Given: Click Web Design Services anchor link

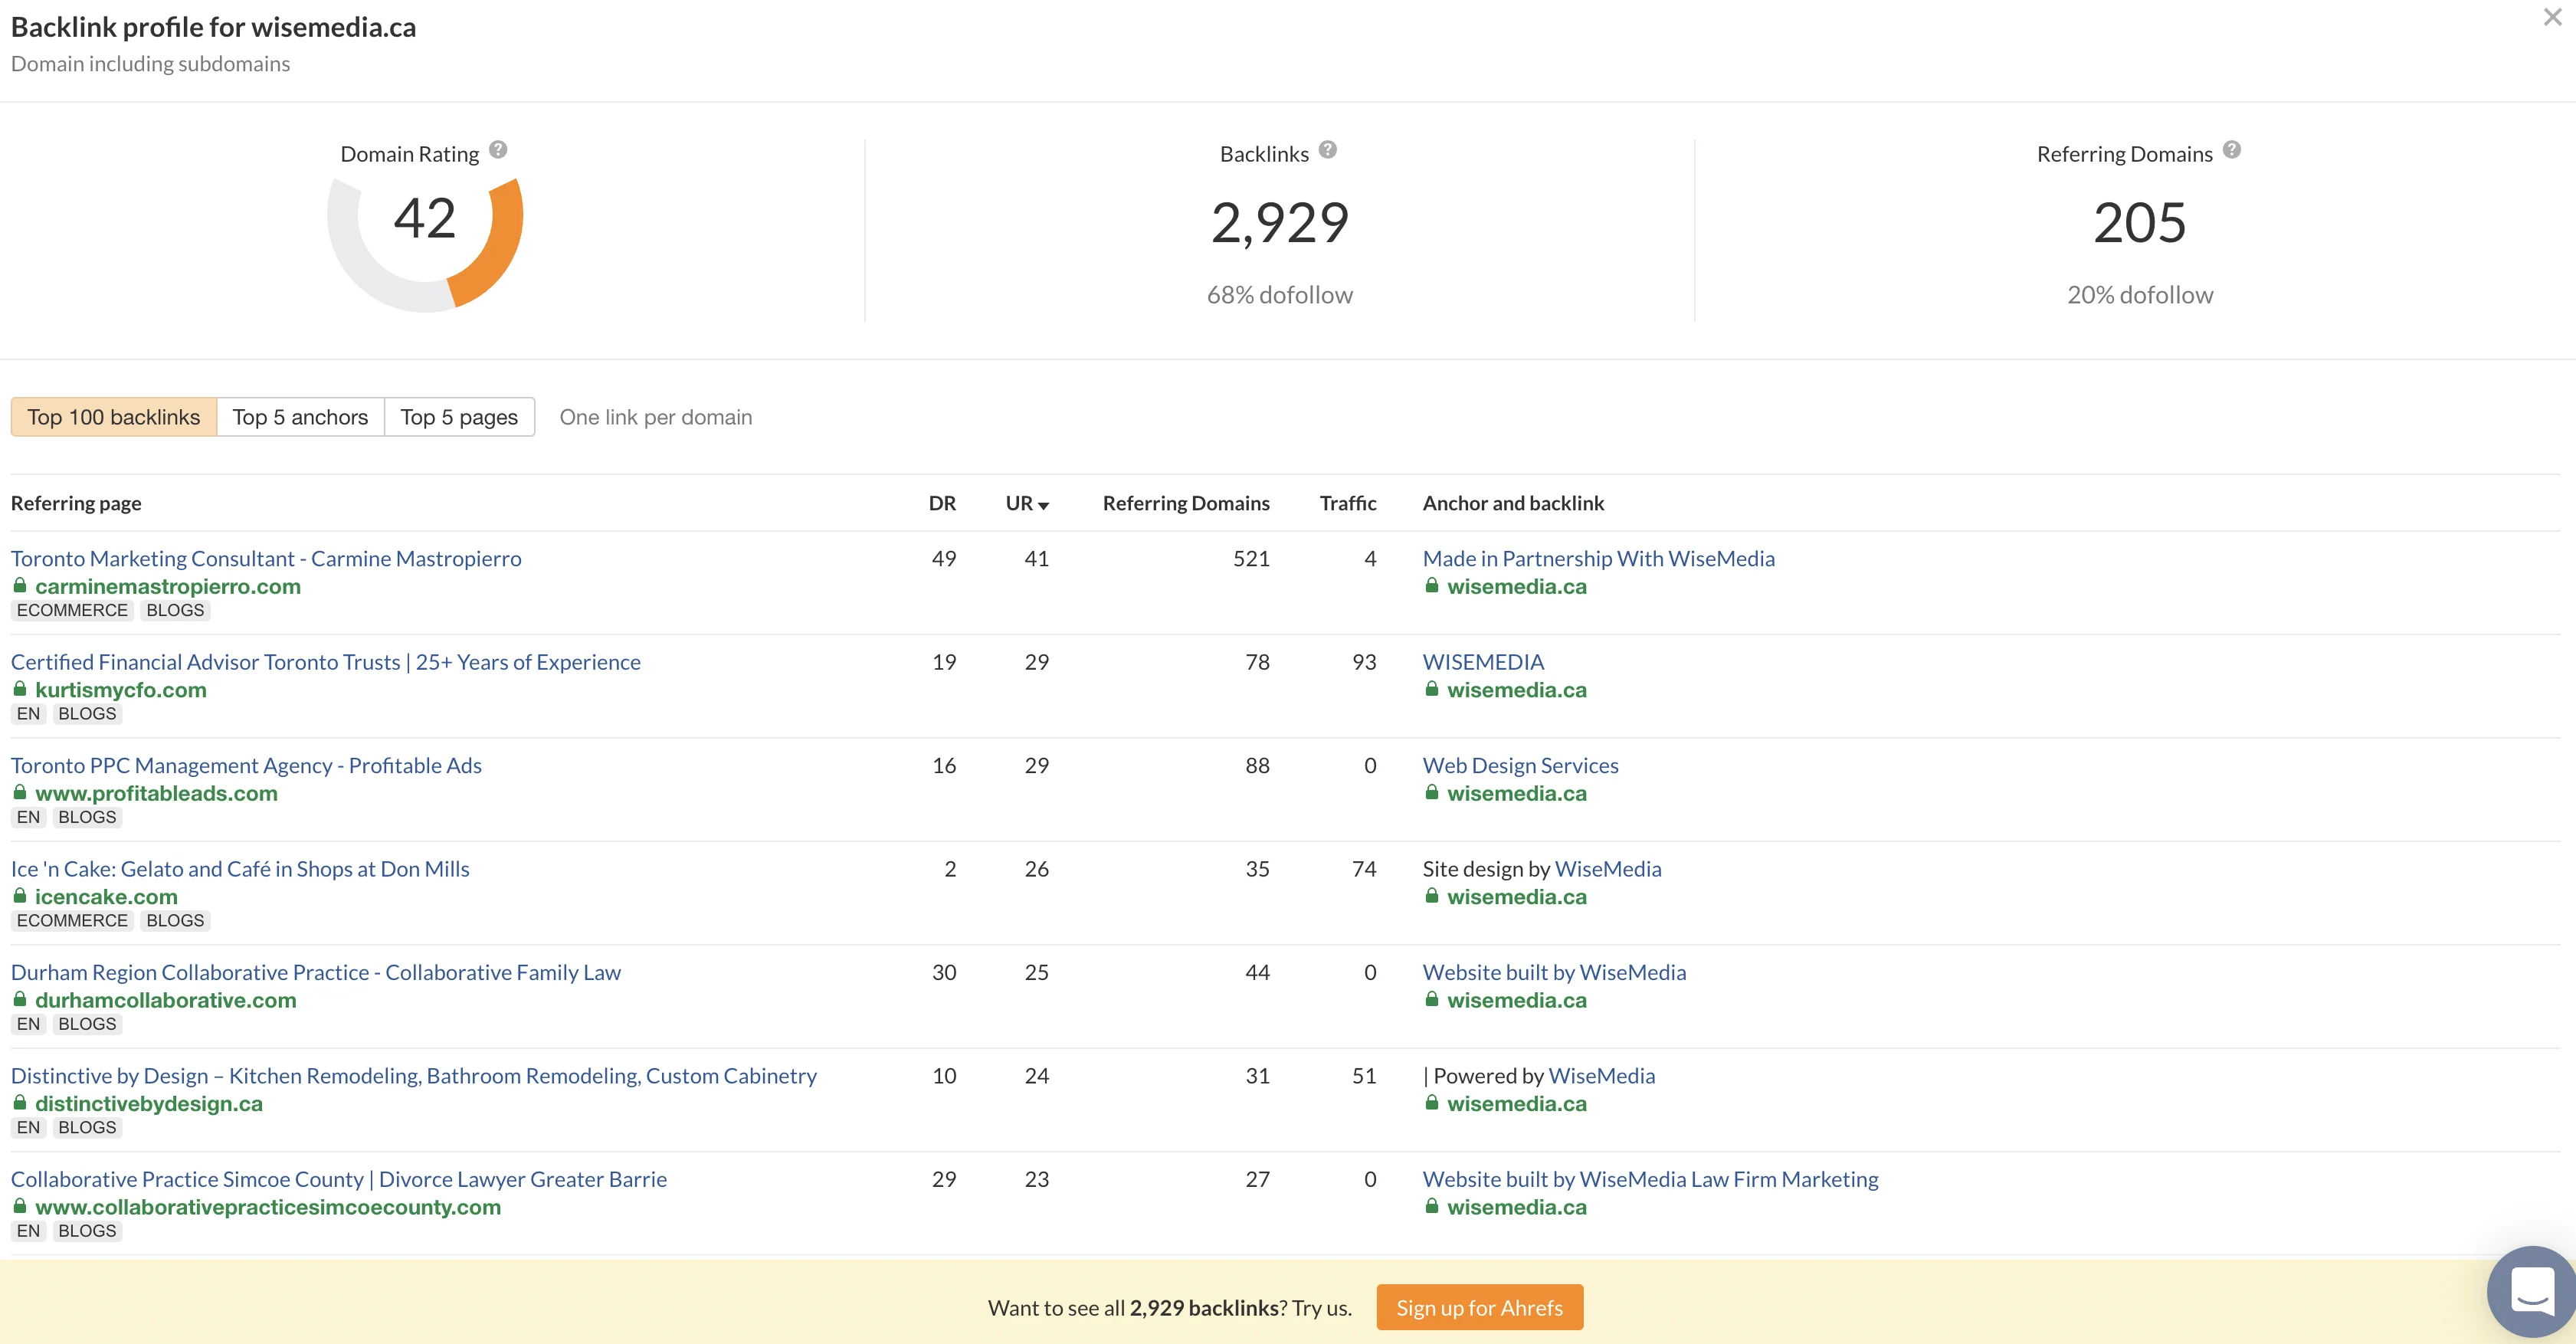Looking at the screenshot, I should point(1520,765).
